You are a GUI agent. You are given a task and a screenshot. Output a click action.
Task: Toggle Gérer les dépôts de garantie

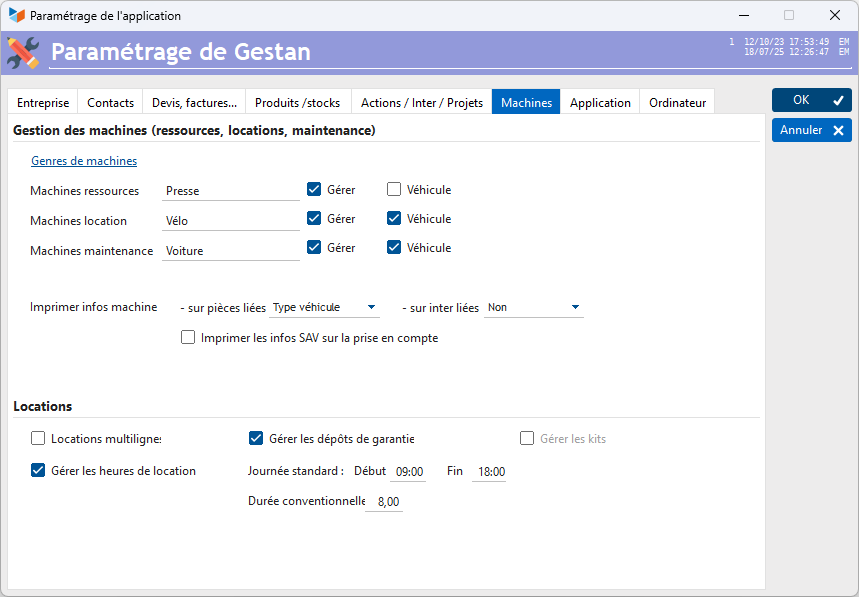256,438
